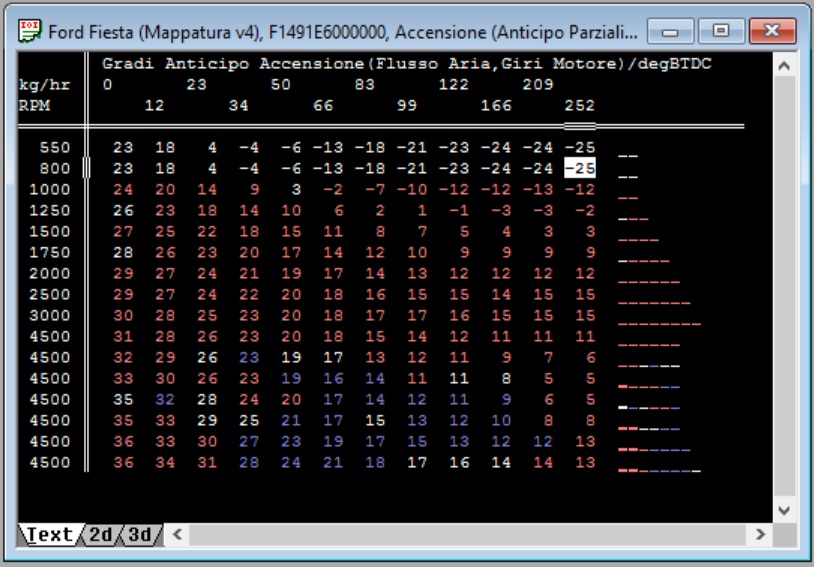Click the 122 kg/hr column header
Screen dimensions: 817x567
pyautogui.click(x=453, y=84)
